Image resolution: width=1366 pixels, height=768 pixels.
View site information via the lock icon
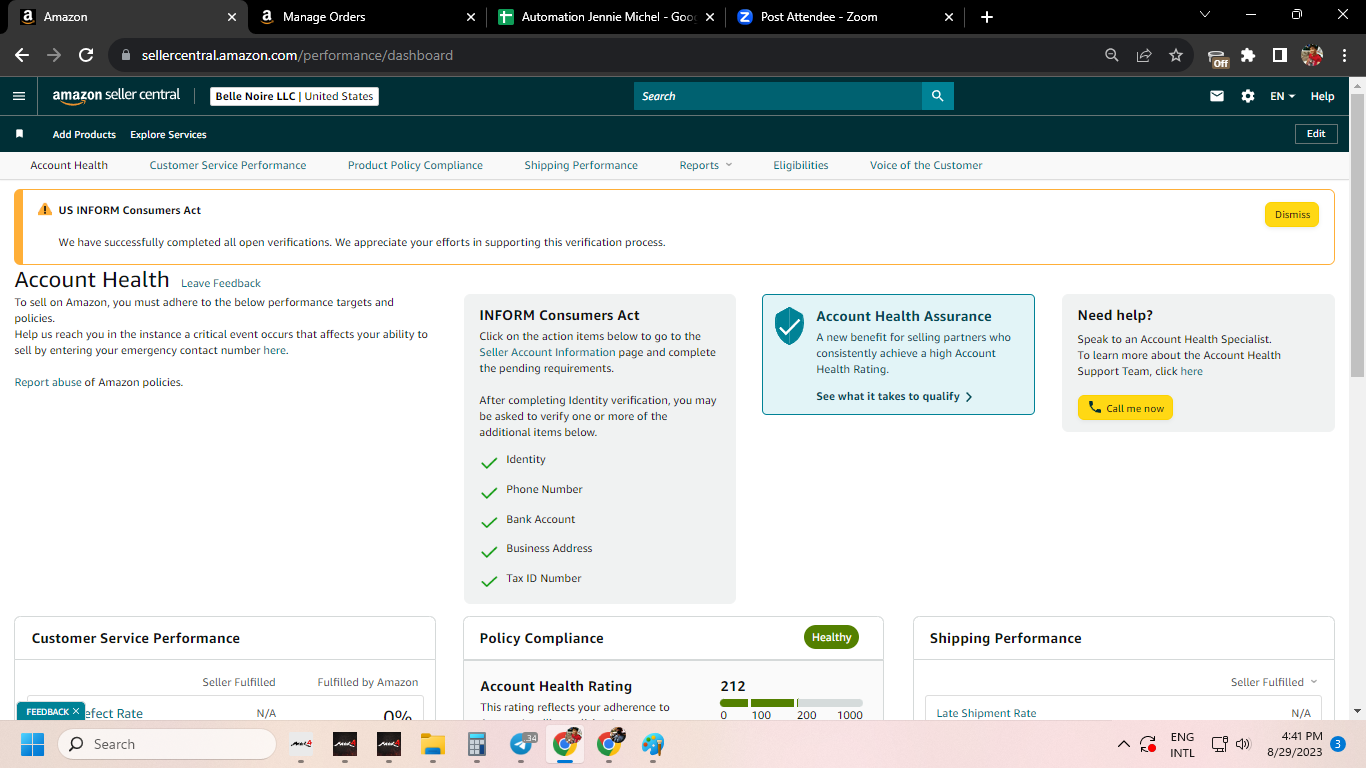[126, 55]
